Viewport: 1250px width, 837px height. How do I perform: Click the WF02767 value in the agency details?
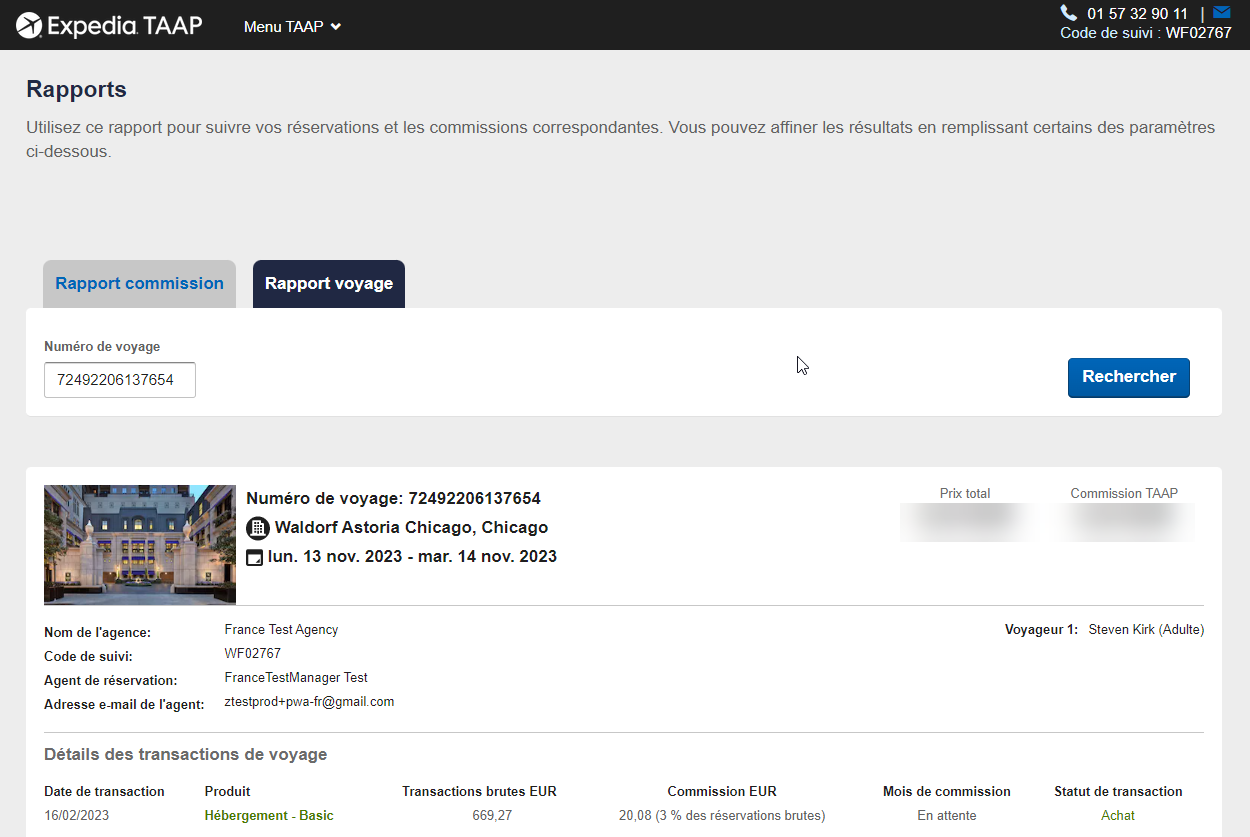point(253,654)
